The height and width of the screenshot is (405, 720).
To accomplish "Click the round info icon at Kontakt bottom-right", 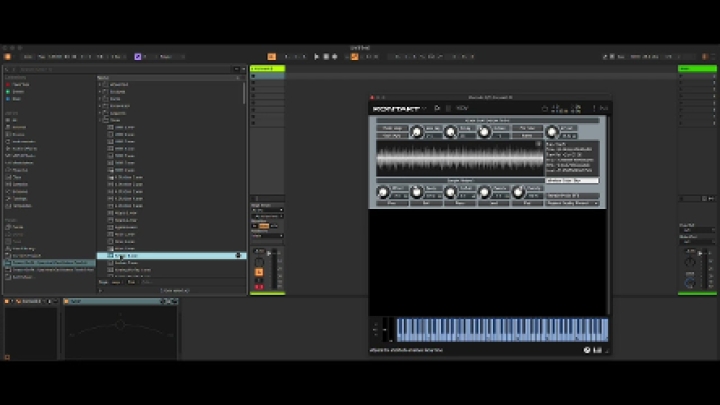I will [x=587, y=350].
